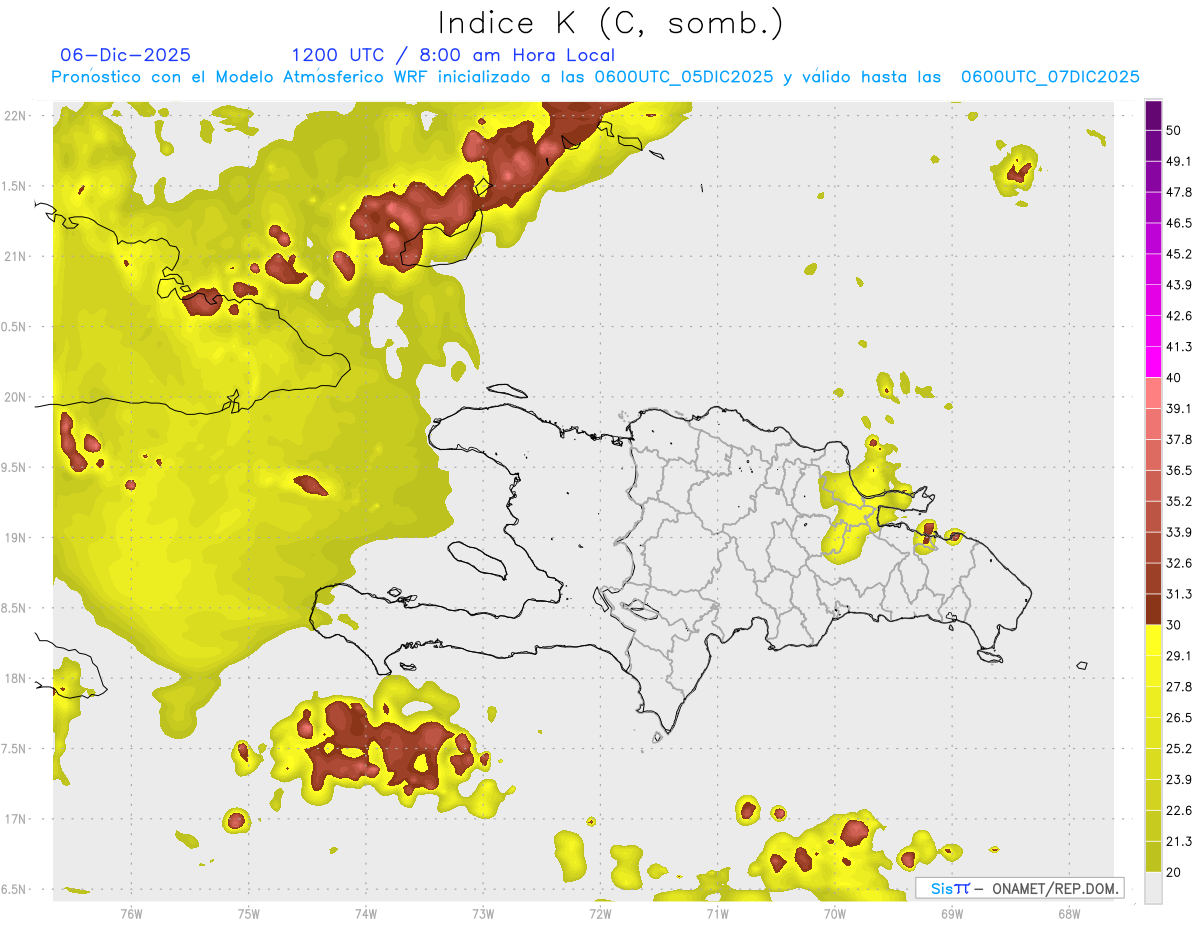The height and width of the screenshot is (927, 1200).
Task: Click the colorbar value 43.9
Action: pos(1179,285)
